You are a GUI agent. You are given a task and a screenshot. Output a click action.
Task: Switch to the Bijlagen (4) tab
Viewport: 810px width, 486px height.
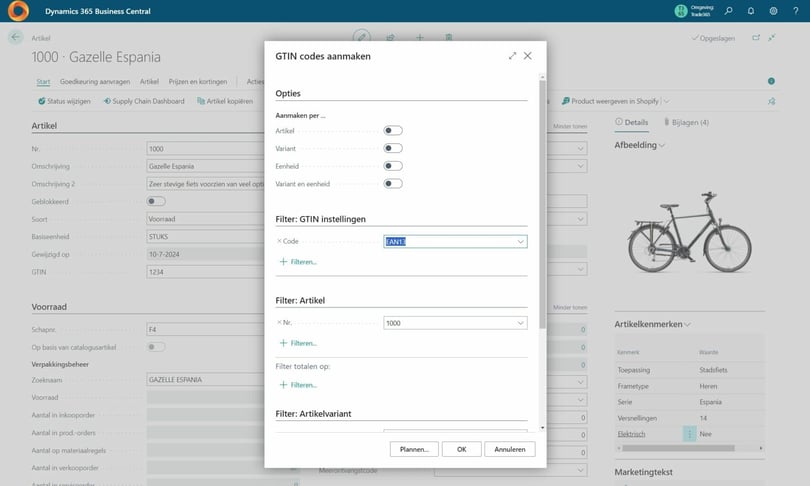pyautogui.click(x=687, y=122)
